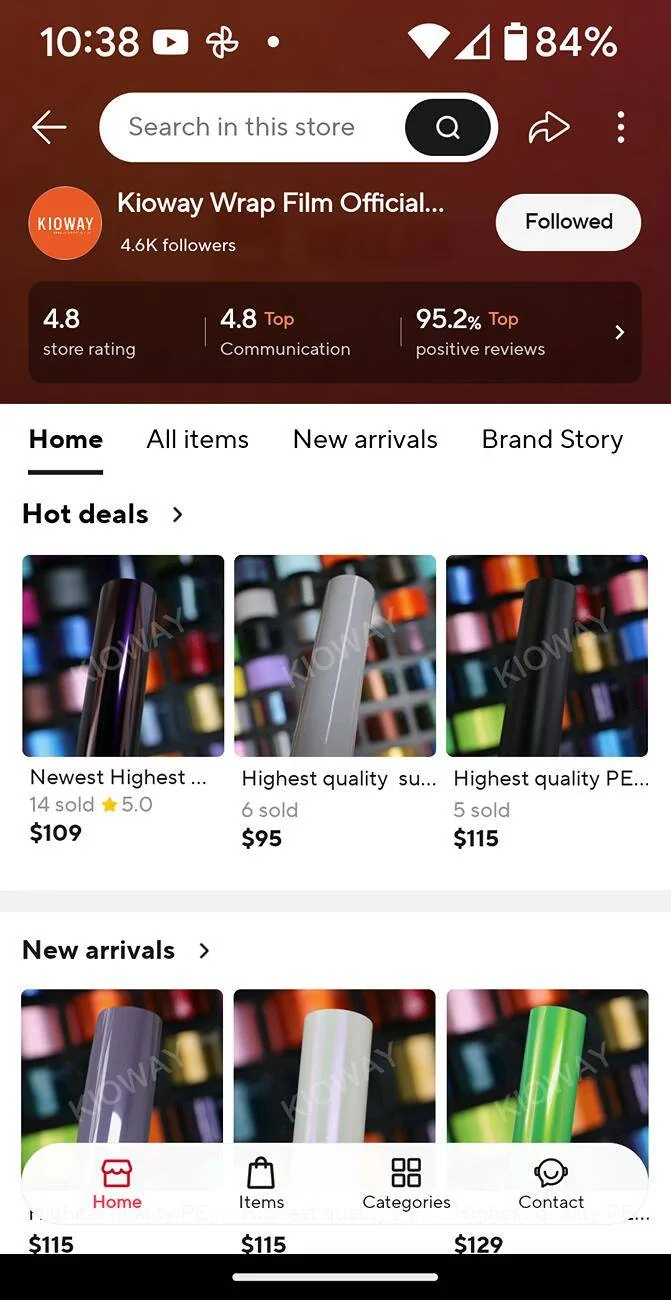
Task: Tap the black search magnifier button
Action: point(448,127)
